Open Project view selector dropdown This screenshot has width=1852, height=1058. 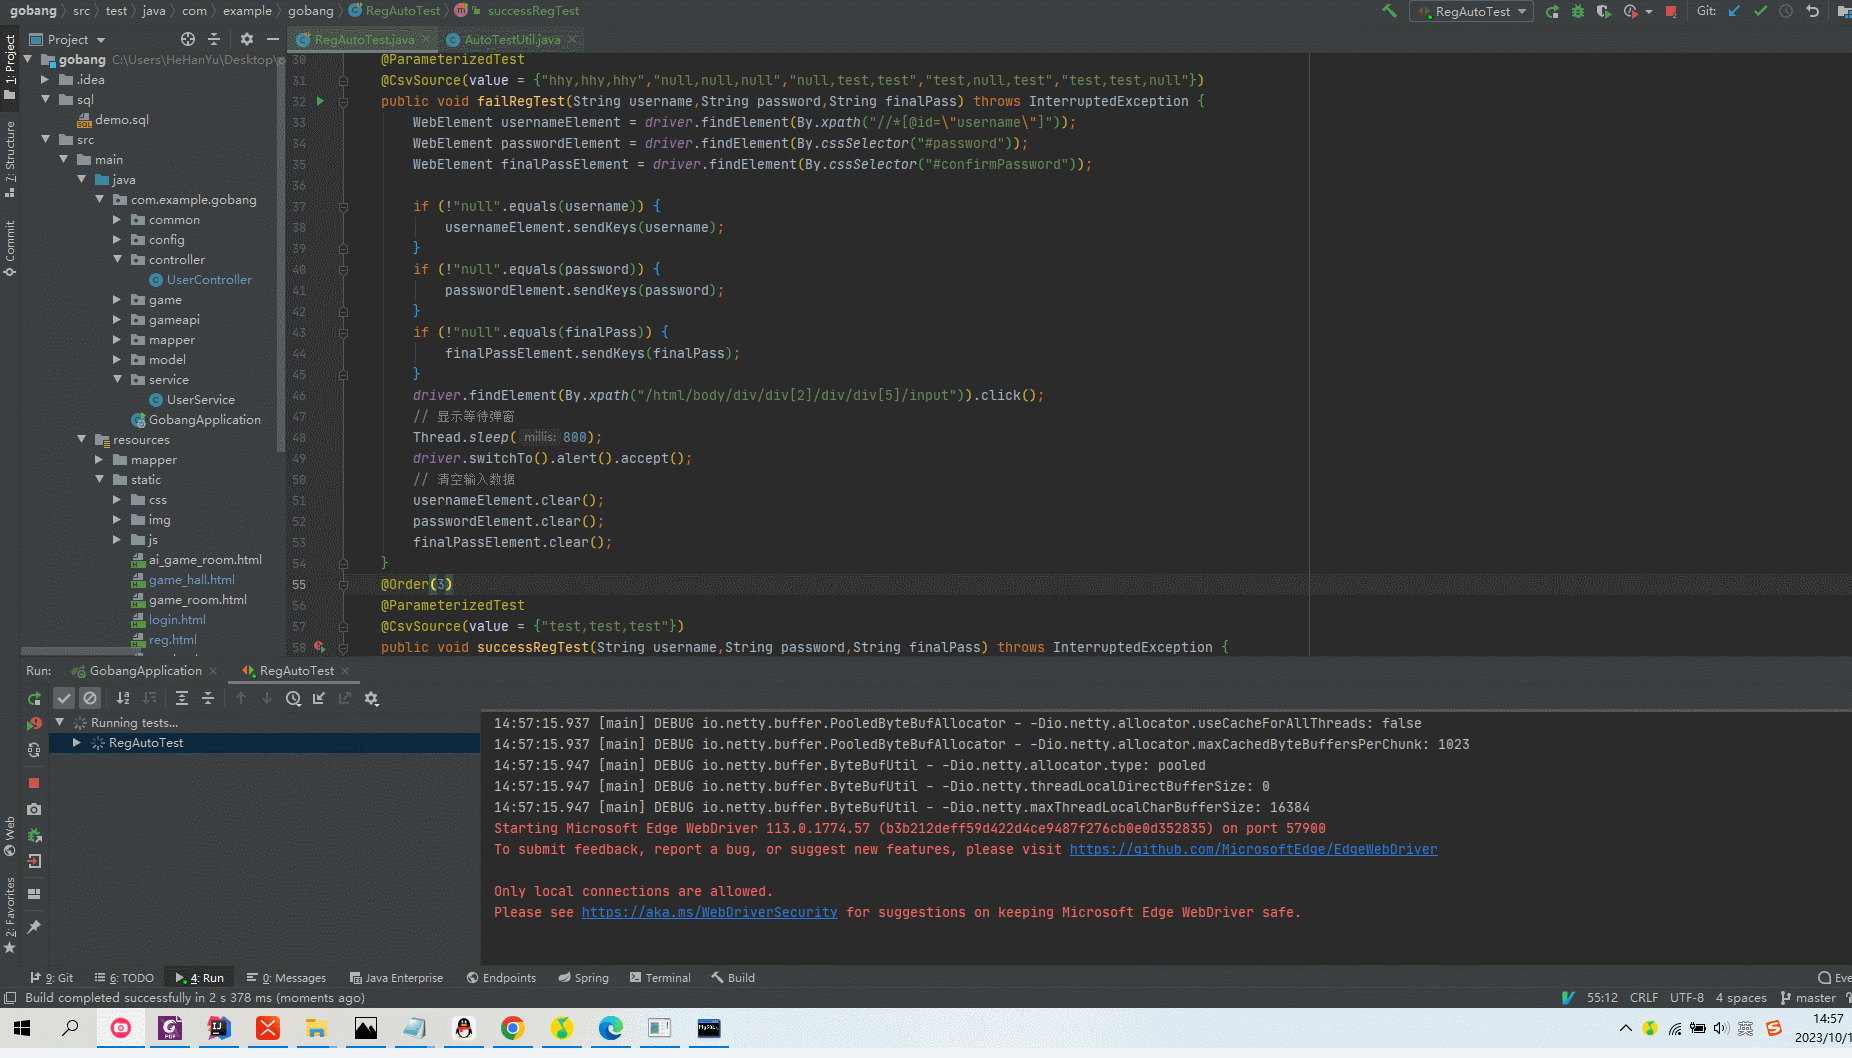(68, 39)
